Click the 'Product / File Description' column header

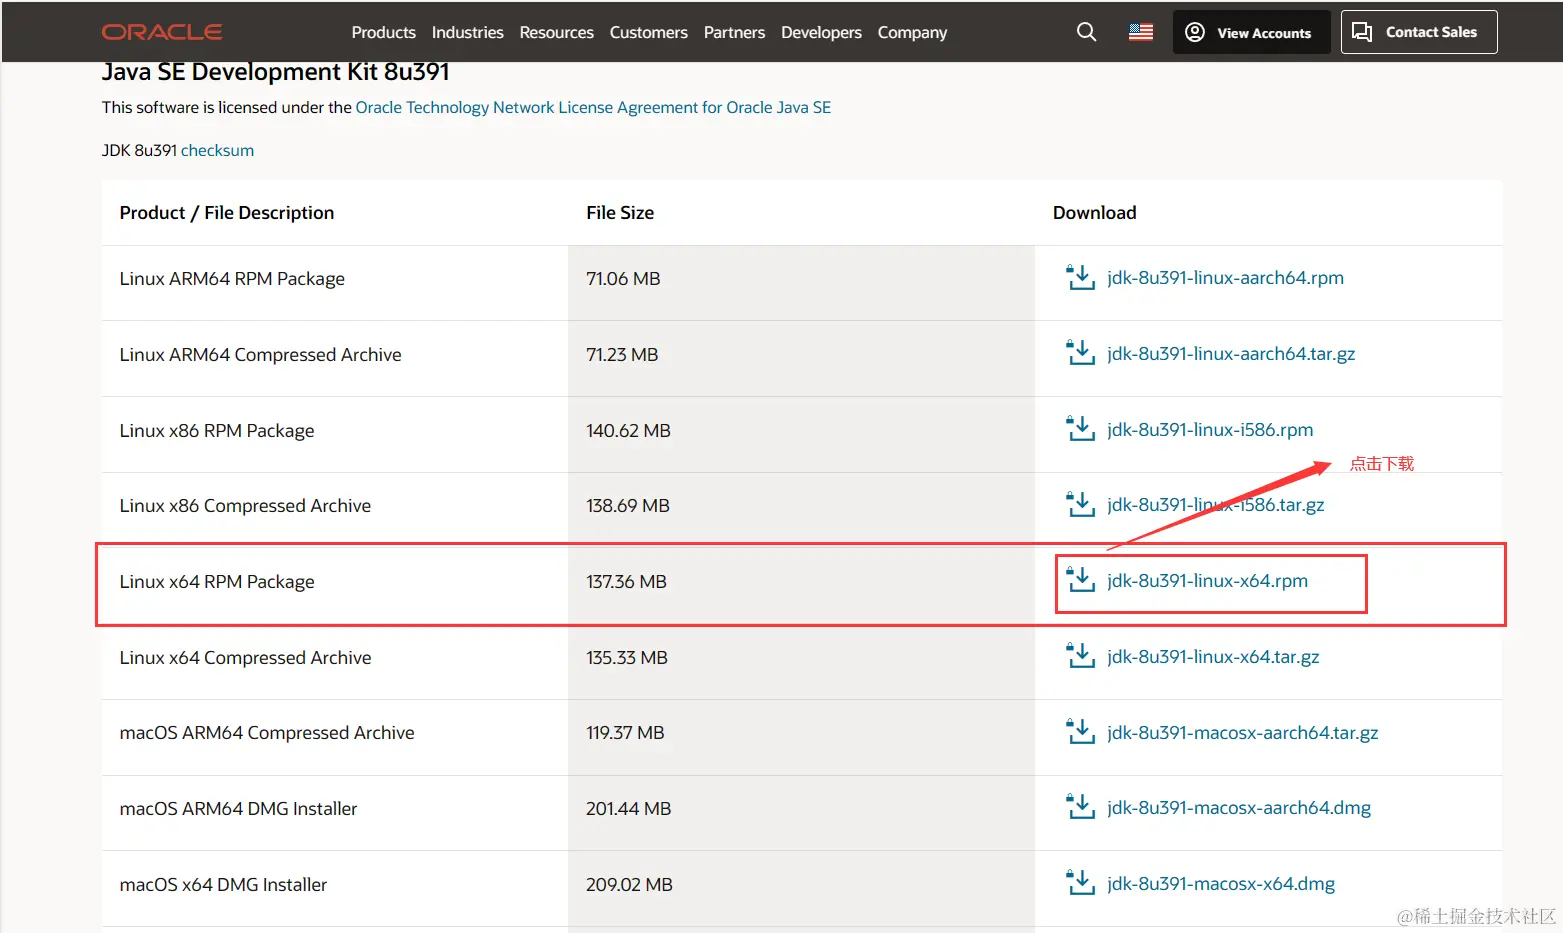(x=227, y=213)
